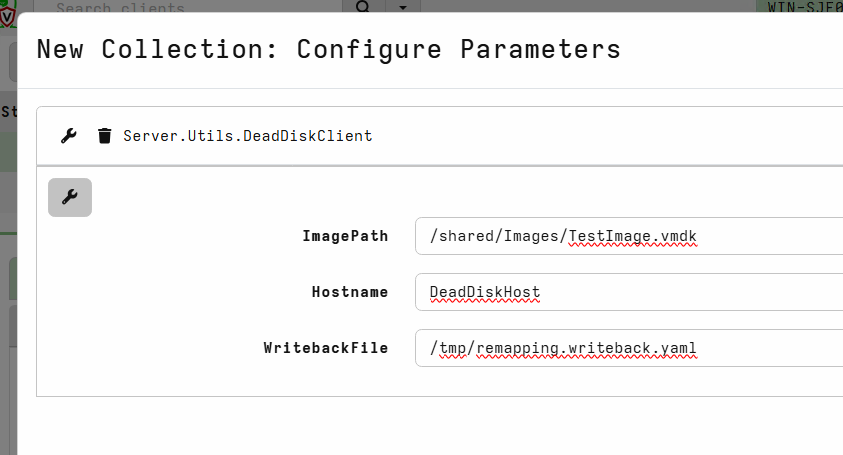Click the partially hidden St tab behind dialog
843x455 pixels.
pyautogui.click(x=9, y=112)
